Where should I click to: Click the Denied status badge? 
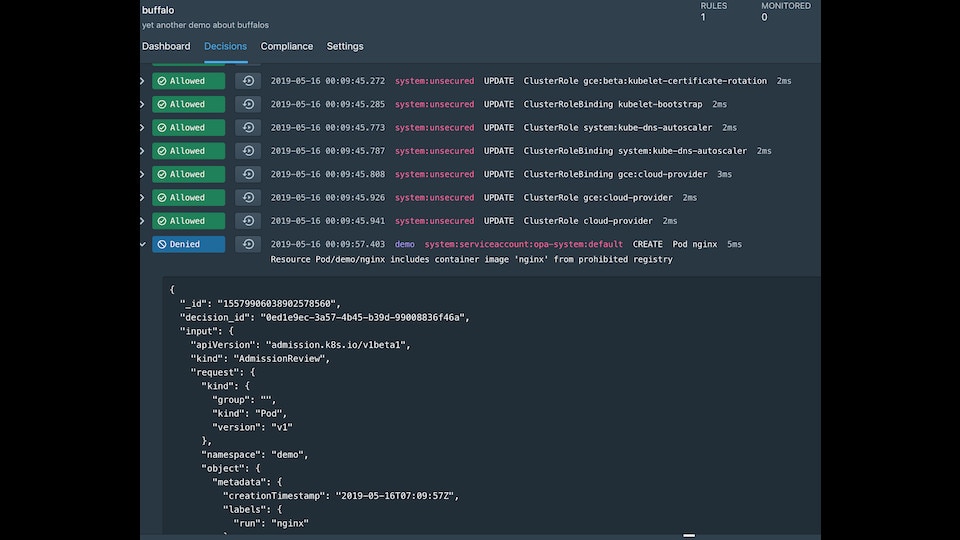click(x=189, y=244)
